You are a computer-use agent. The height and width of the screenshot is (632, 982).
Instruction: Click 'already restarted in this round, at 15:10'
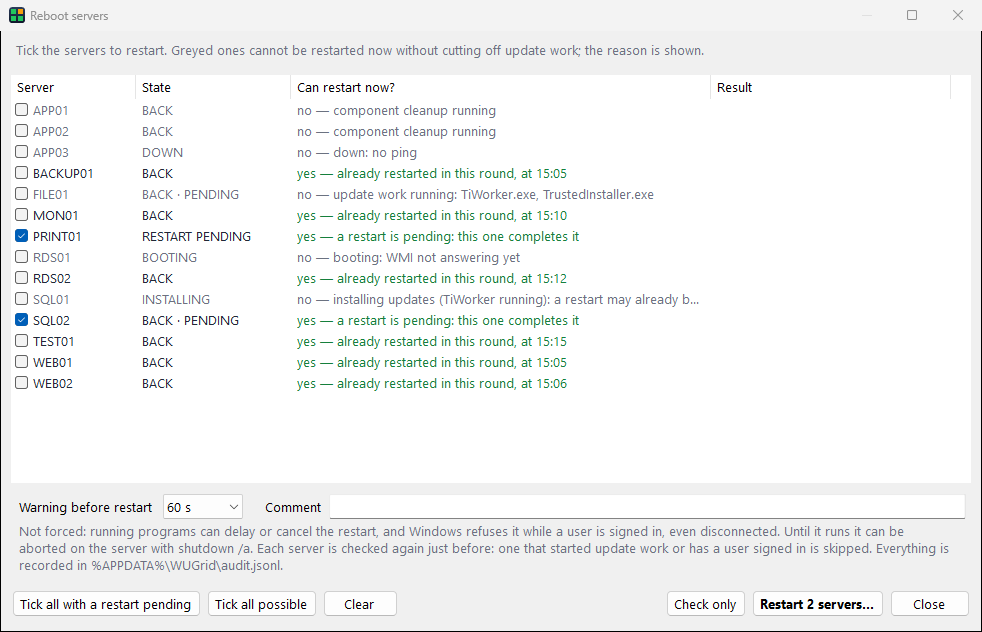pyautogui.click(x=432, y=215)
